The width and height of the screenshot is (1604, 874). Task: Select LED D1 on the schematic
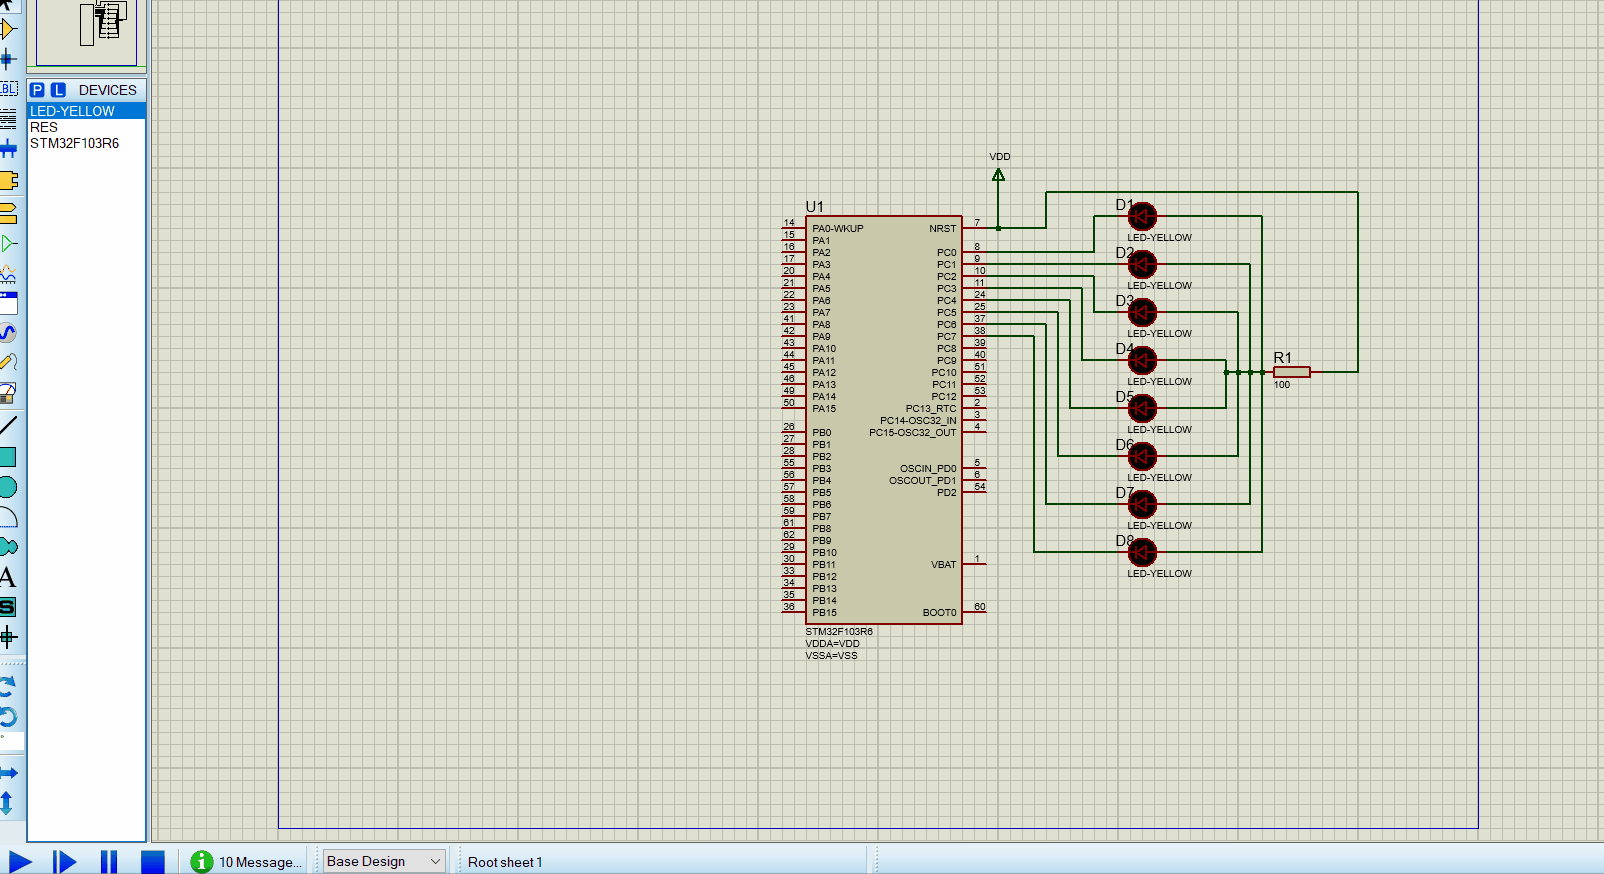pyautogui.click(x=1142, y=216)
